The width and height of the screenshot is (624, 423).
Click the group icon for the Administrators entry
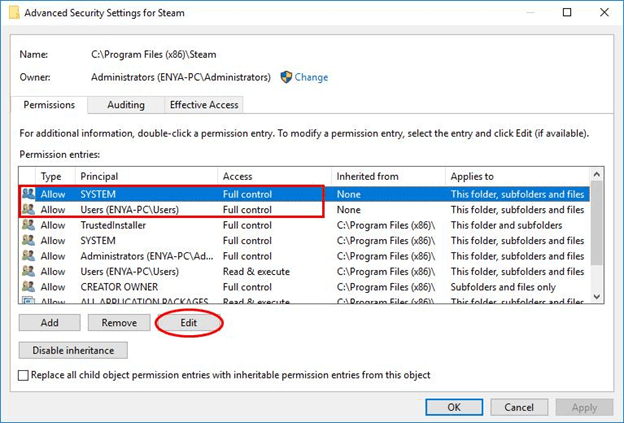28,255
